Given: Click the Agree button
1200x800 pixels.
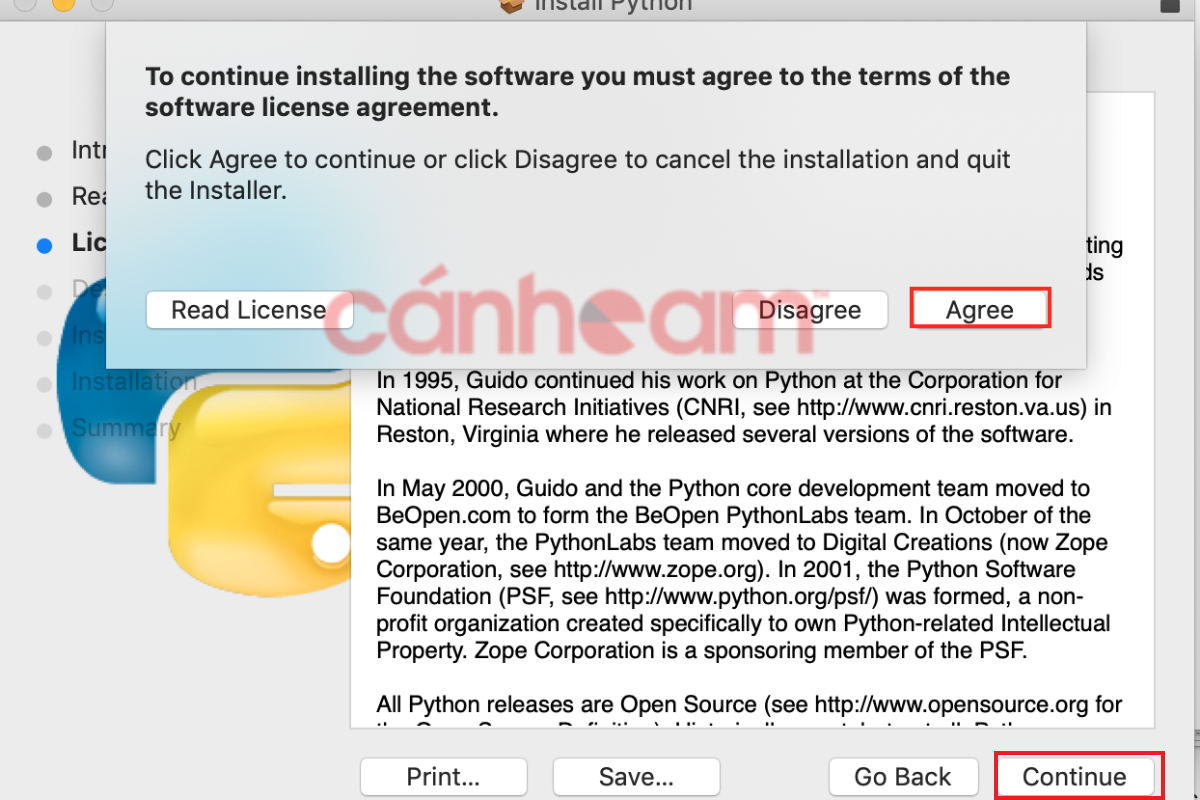Looking at the screenshot, I should coord(980,309).
